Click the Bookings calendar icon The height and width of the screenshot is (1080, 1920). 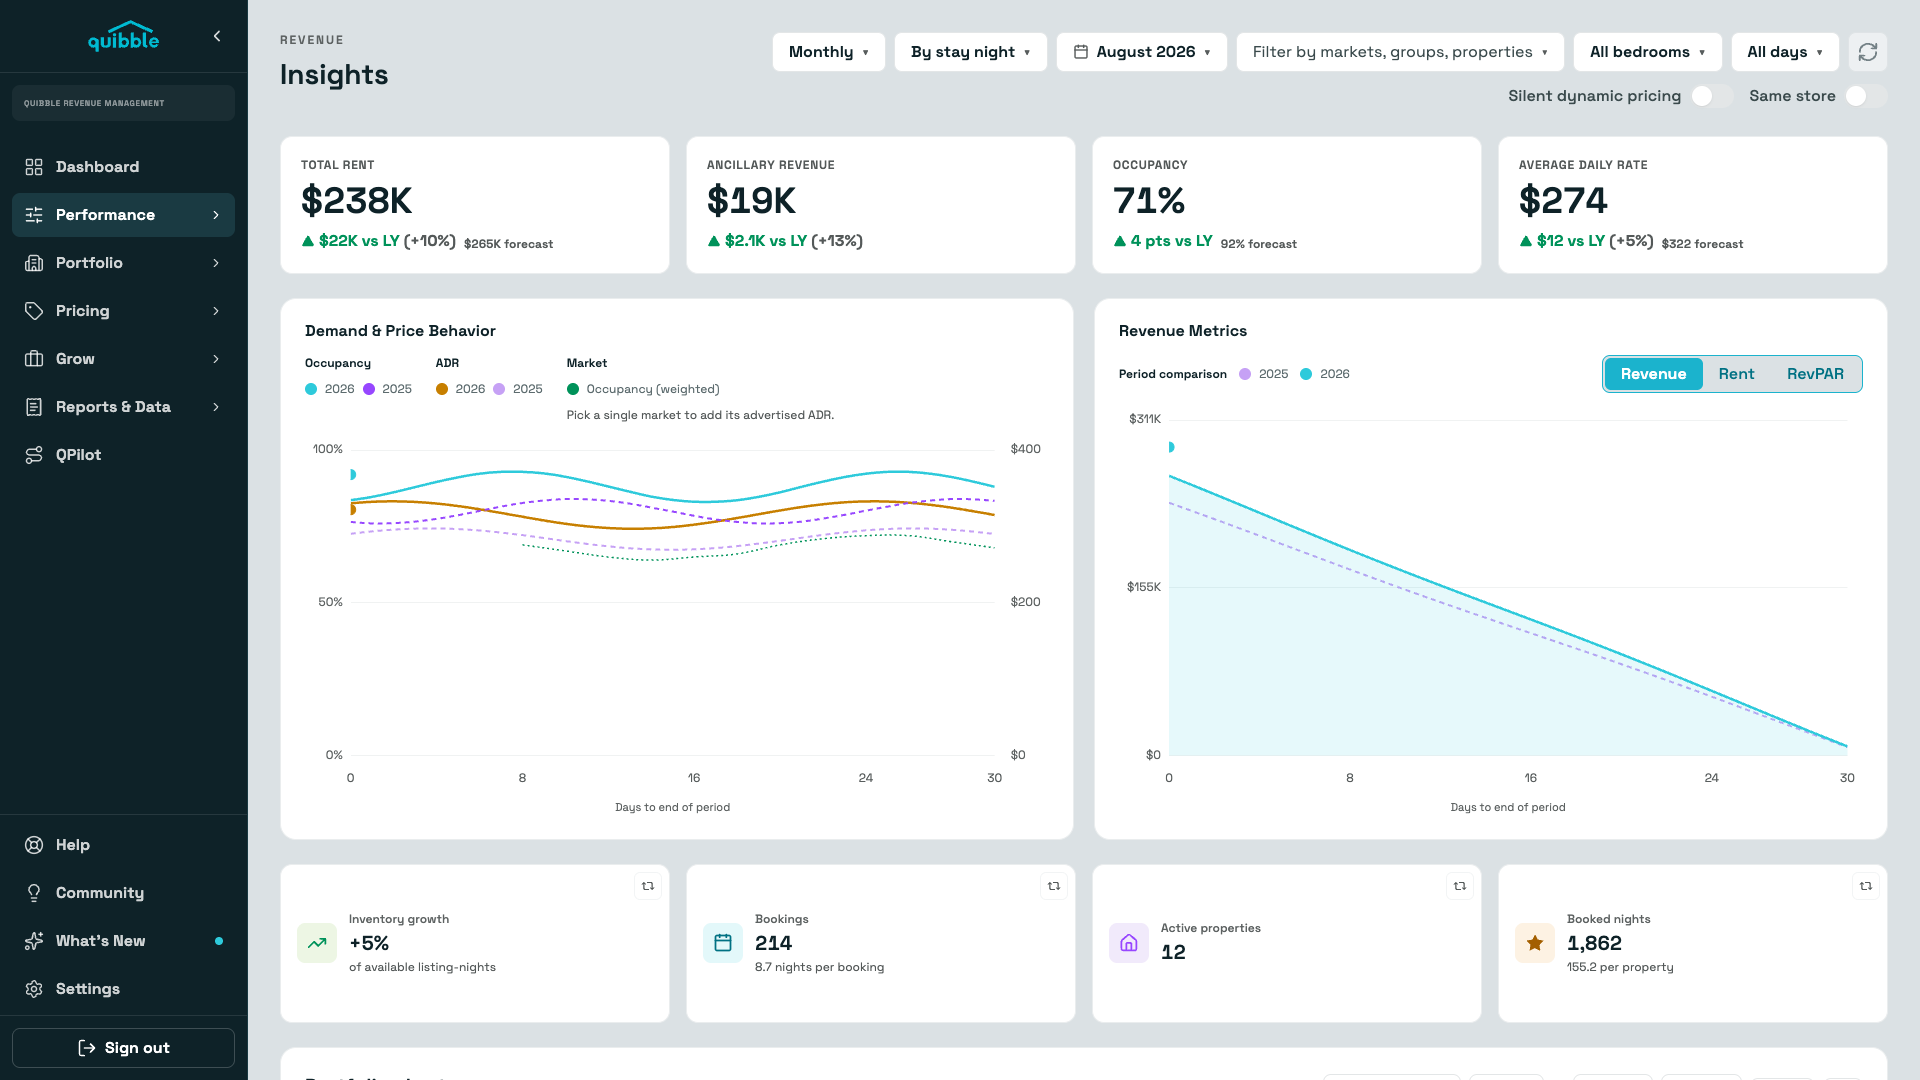pos(723,943)
